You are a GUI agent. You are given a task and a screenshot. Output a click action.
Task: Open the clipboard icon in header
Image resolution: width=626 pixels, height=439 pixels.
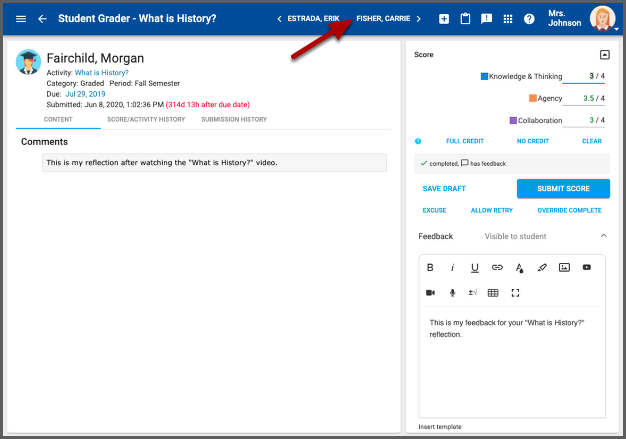point(465,19)
